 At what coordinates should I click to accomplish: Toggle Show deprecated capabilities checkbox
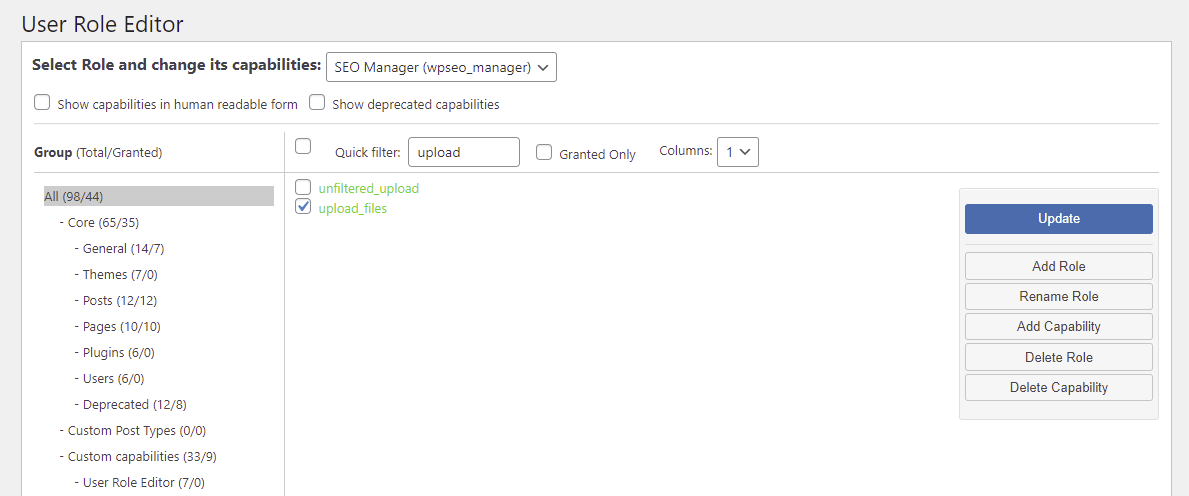click(317, 103)
